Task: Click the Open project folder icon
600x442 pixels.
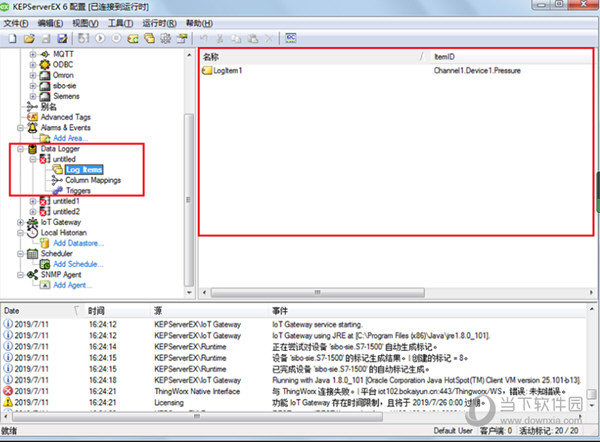Action: 29,38
